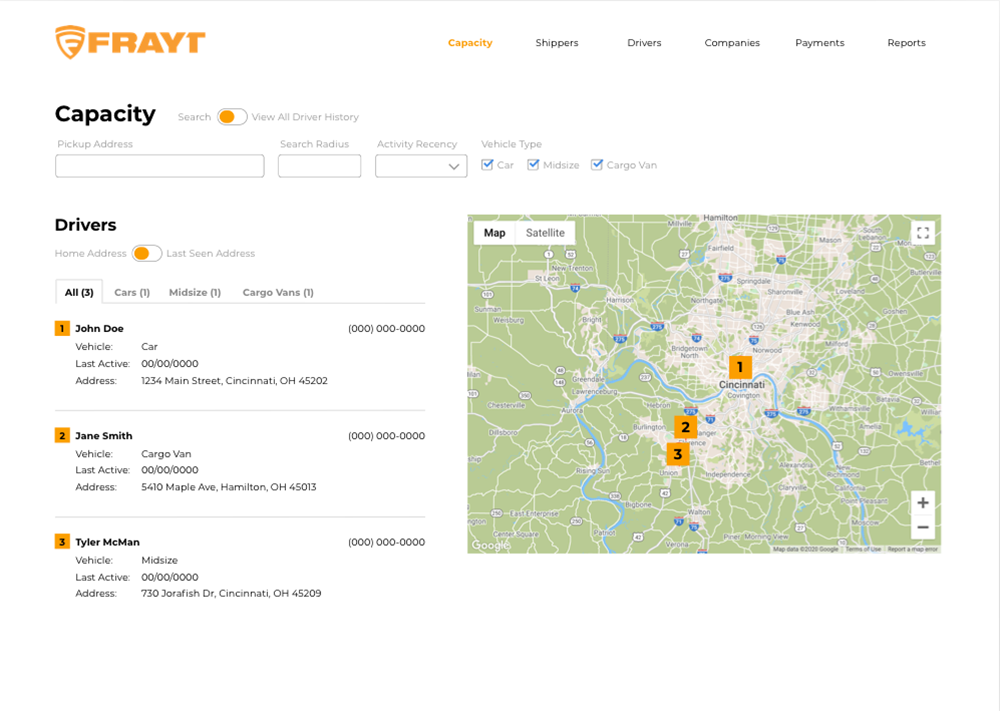The height and width of the screenshot is (711, 1000).
Task: Click address 1234 Main Street, Cincinnati
Action: 234,381
